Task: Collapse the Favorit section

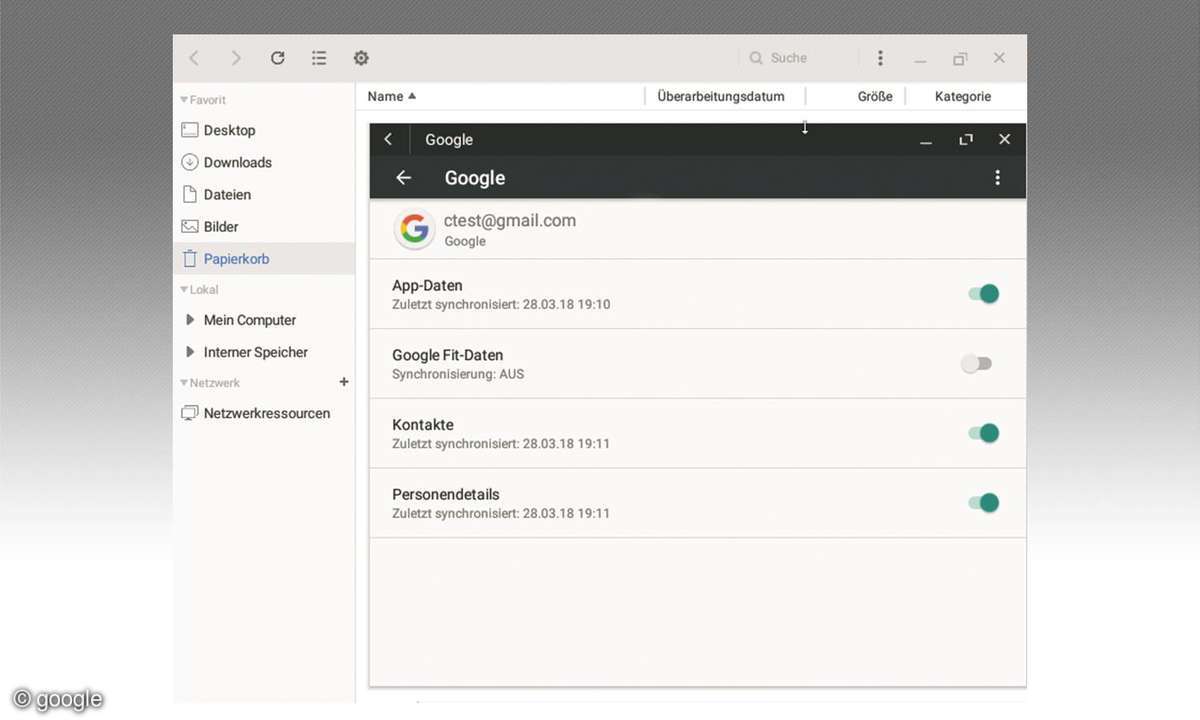Action: pos(184,100)
